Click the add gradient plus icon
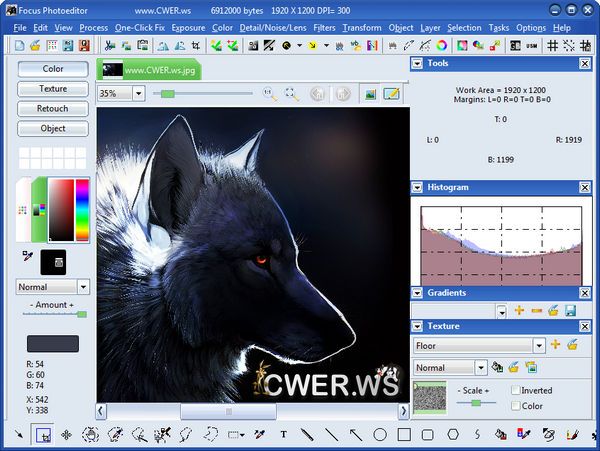 click(519, 311)
